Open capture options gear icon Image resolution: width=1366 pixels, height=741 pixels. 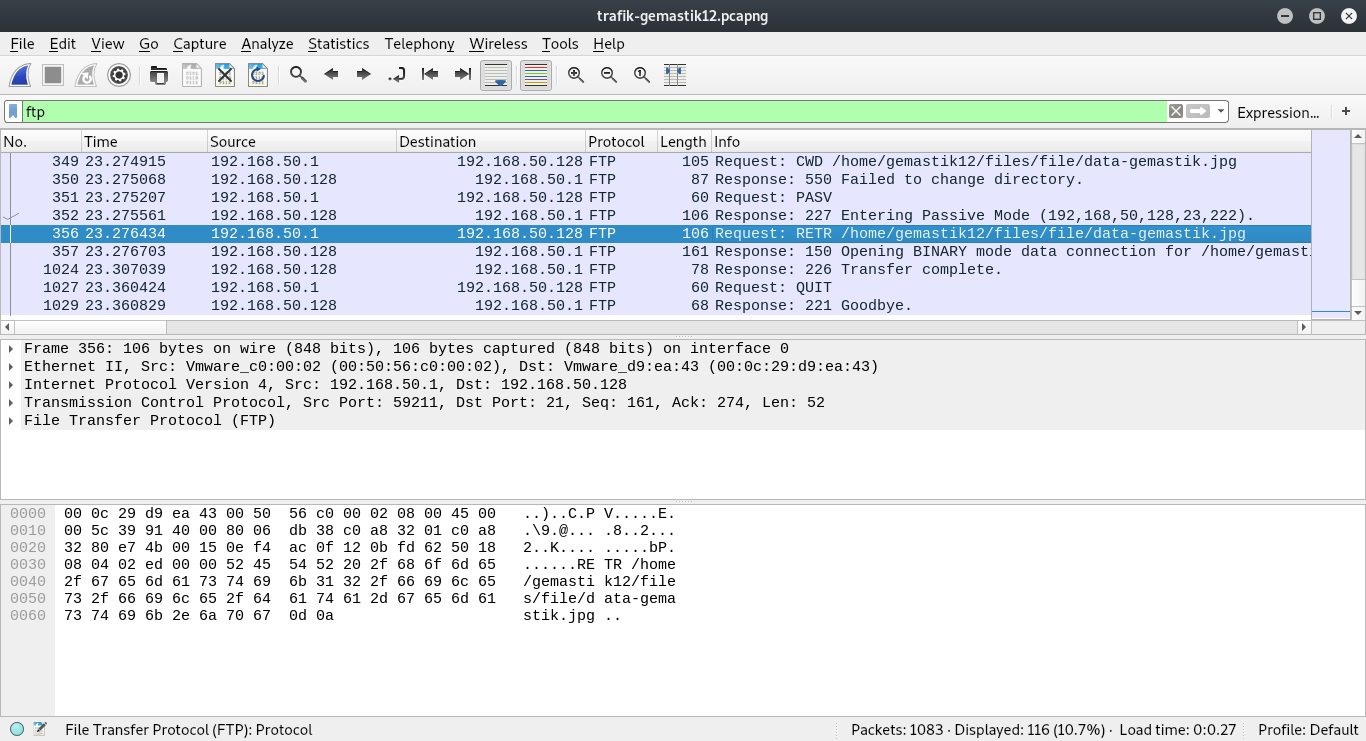click(x=119, y=75)
